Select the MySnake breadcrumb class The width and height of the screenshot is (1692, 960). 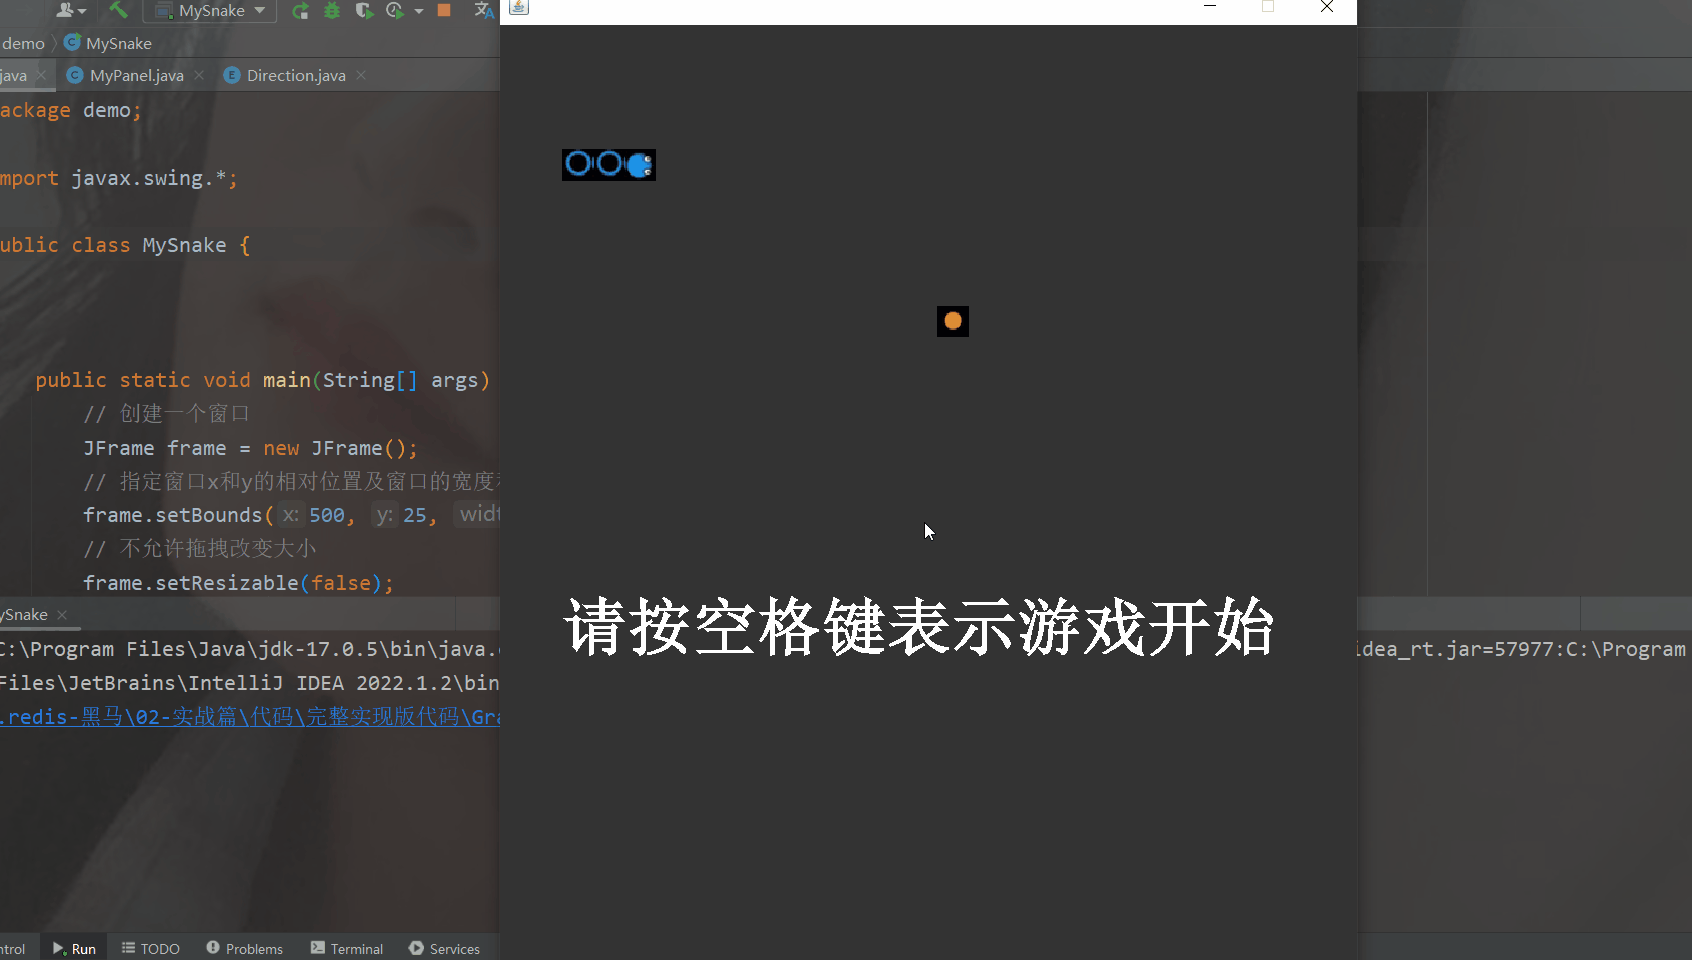click(108, 43)
